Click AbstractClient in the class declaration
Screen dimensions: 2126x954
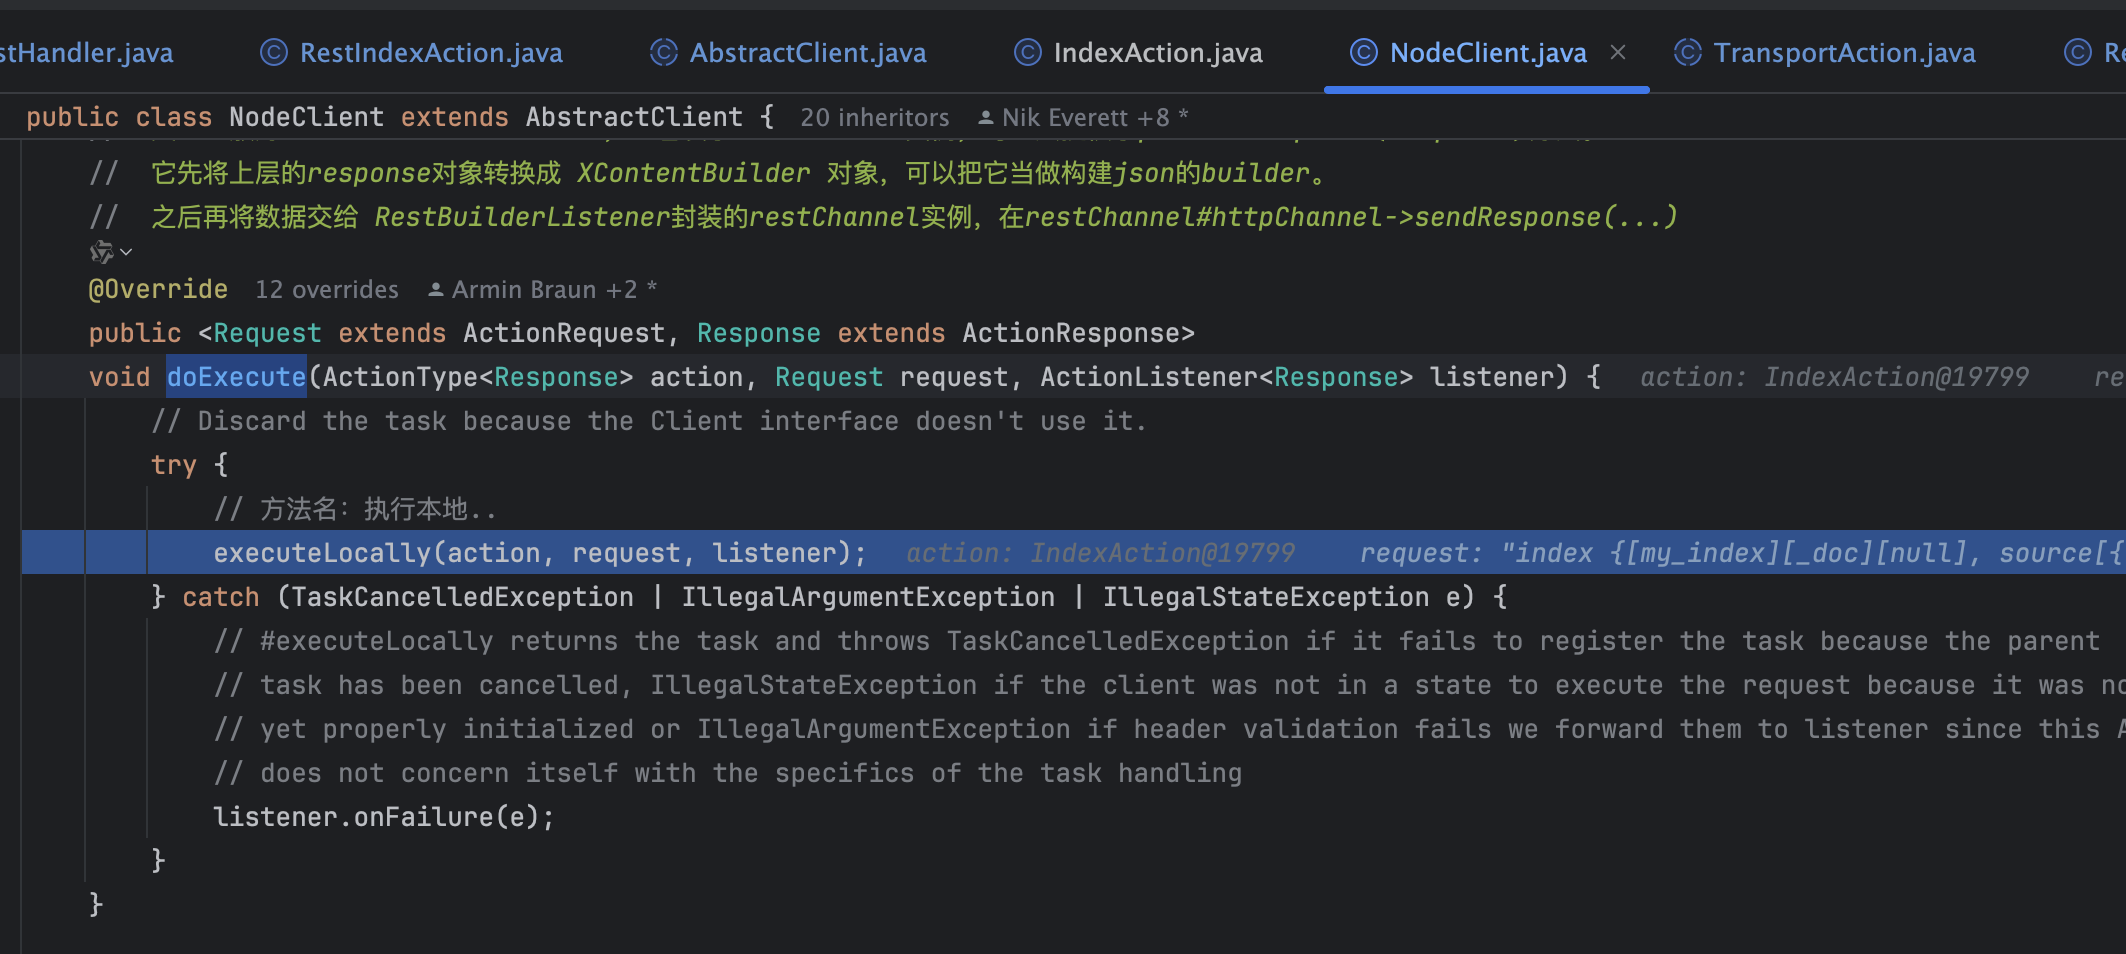coord(634,118)
